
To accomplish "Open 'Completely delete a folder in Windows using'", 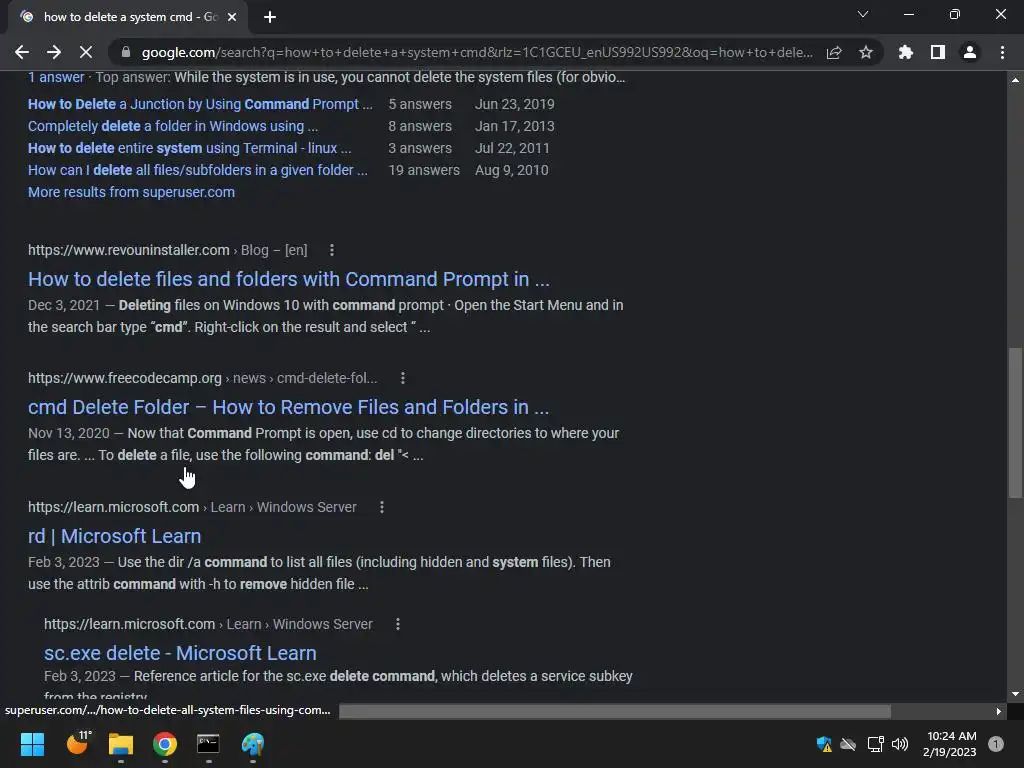I will pyautogui.click(x=172, y=127).
